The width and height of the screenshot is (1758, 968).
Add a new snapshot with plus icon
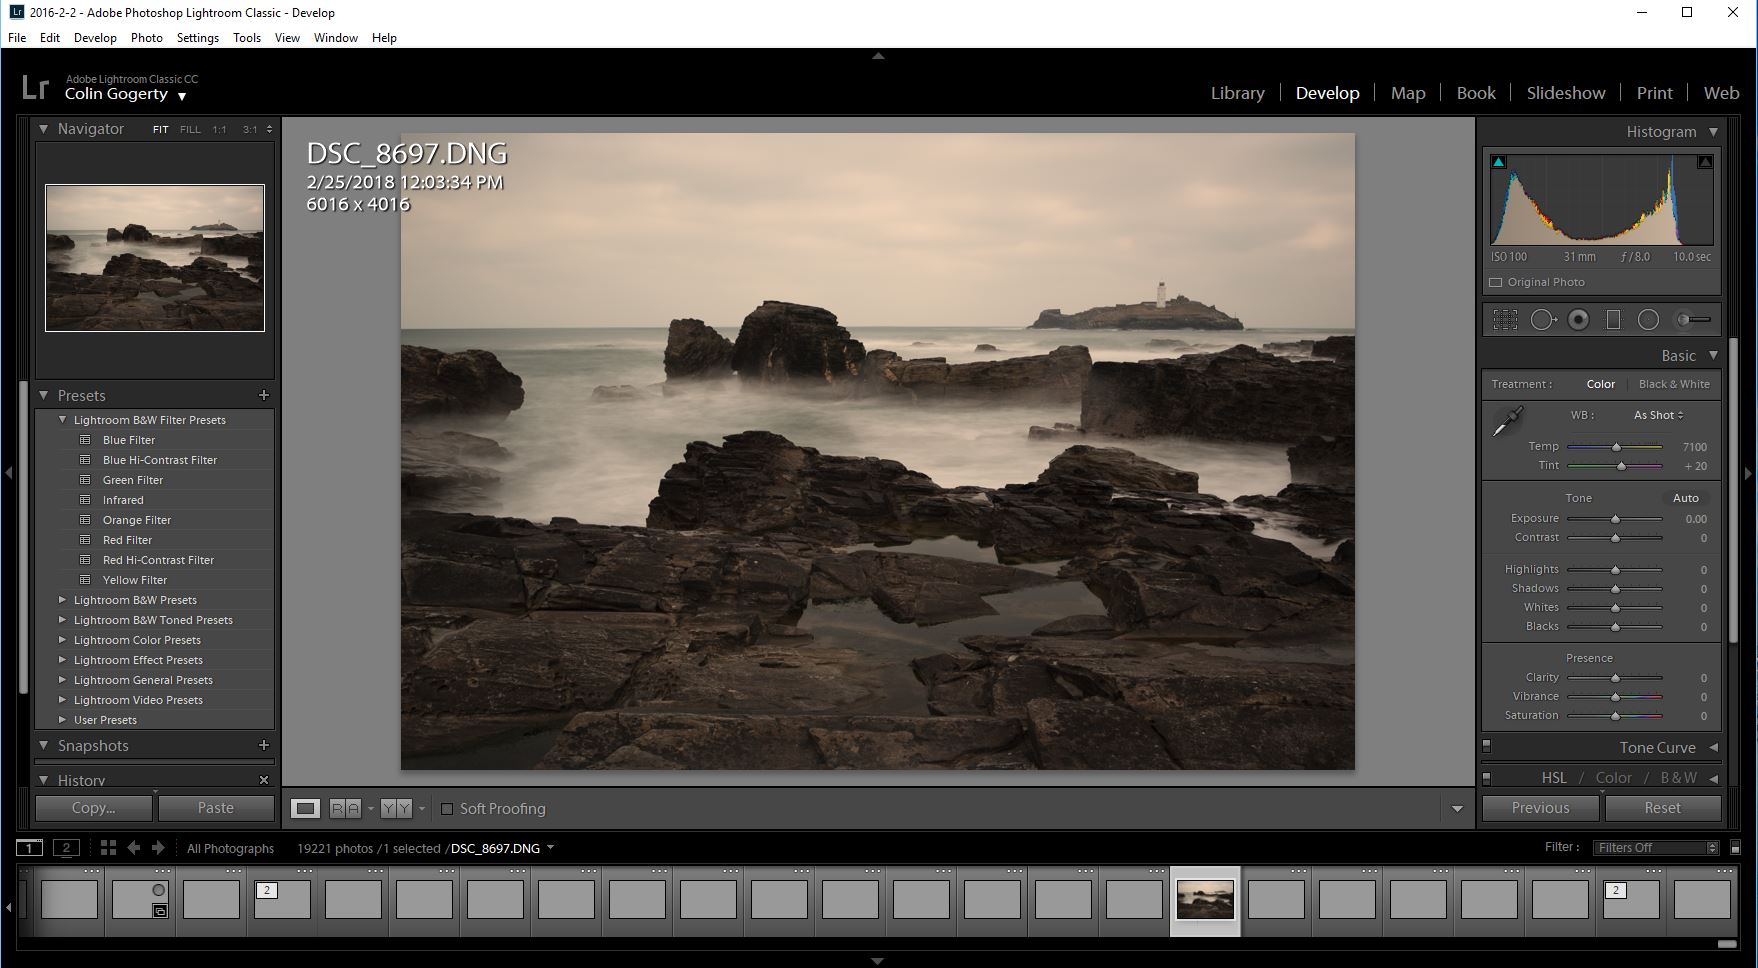tap(264, 745)
